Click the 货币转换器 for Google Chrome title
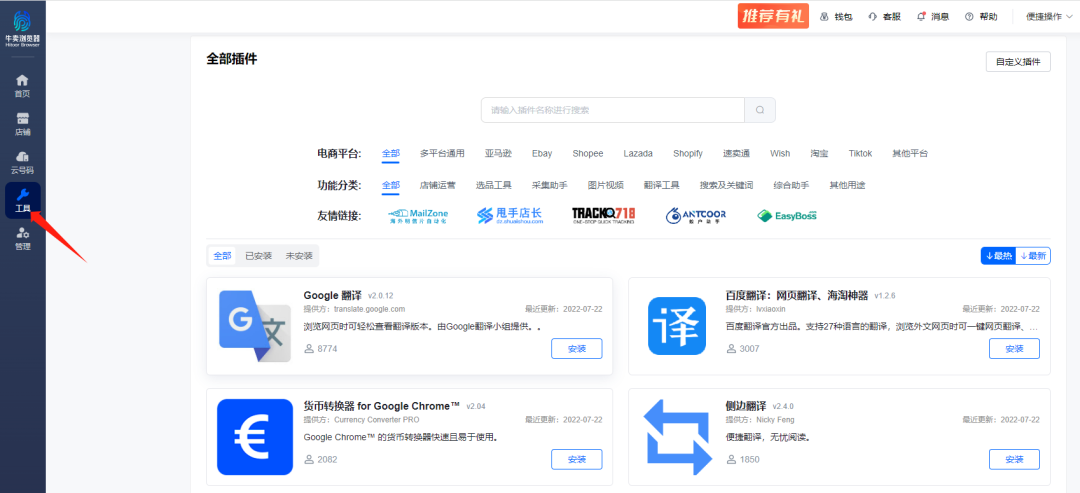The width and height of the screenshot is (1080, 493). (x=382, y=406)
